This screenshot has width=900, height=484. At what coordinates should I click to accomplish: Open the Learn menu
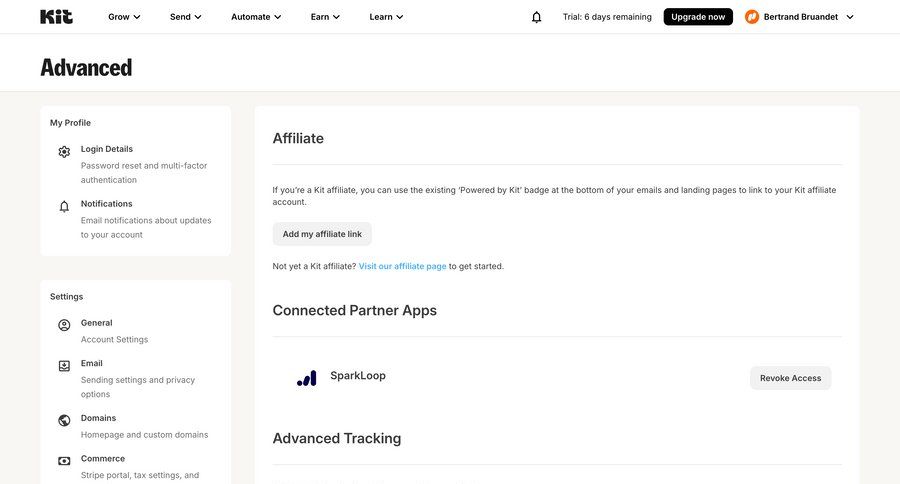(x=386, y=17)
